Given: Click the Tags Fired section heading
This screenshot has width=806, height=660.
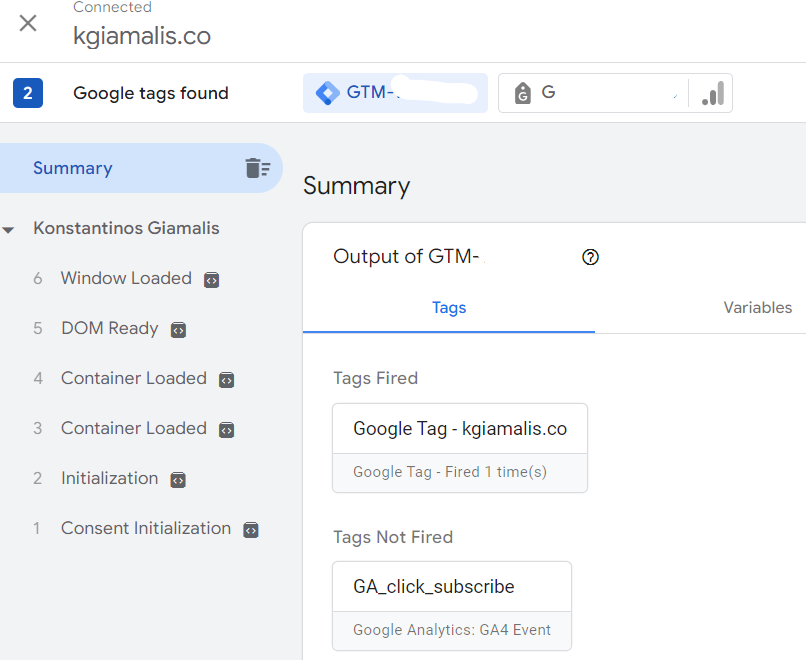Looking at the screenshot, I should pyautogui.click(x=375, y=378).
